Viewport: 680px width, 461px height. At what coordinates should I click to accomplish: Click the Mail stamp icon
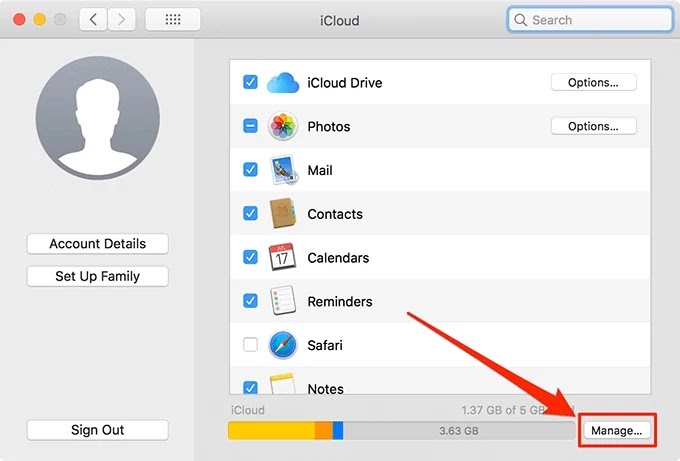pyautogui.click(x=283, y=170)
